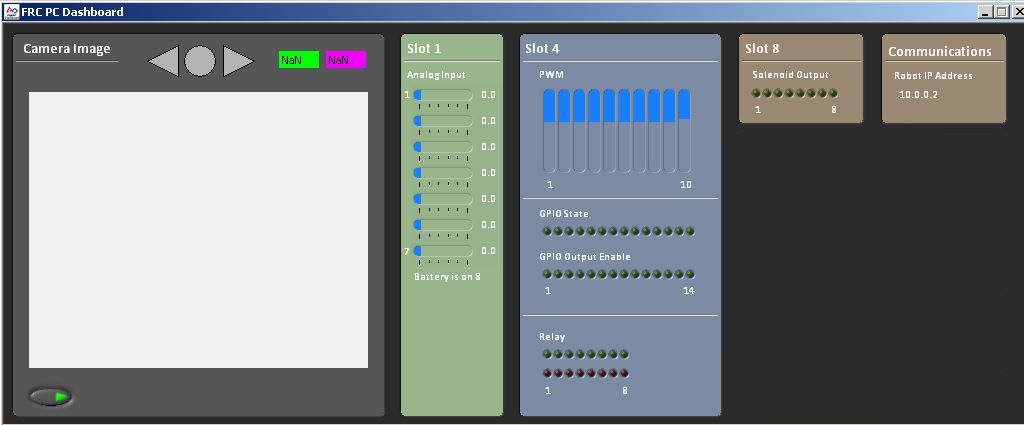Screen dimensions: 1024x425
Task: Click the Slot 8 panel heading
Action: 762,49
